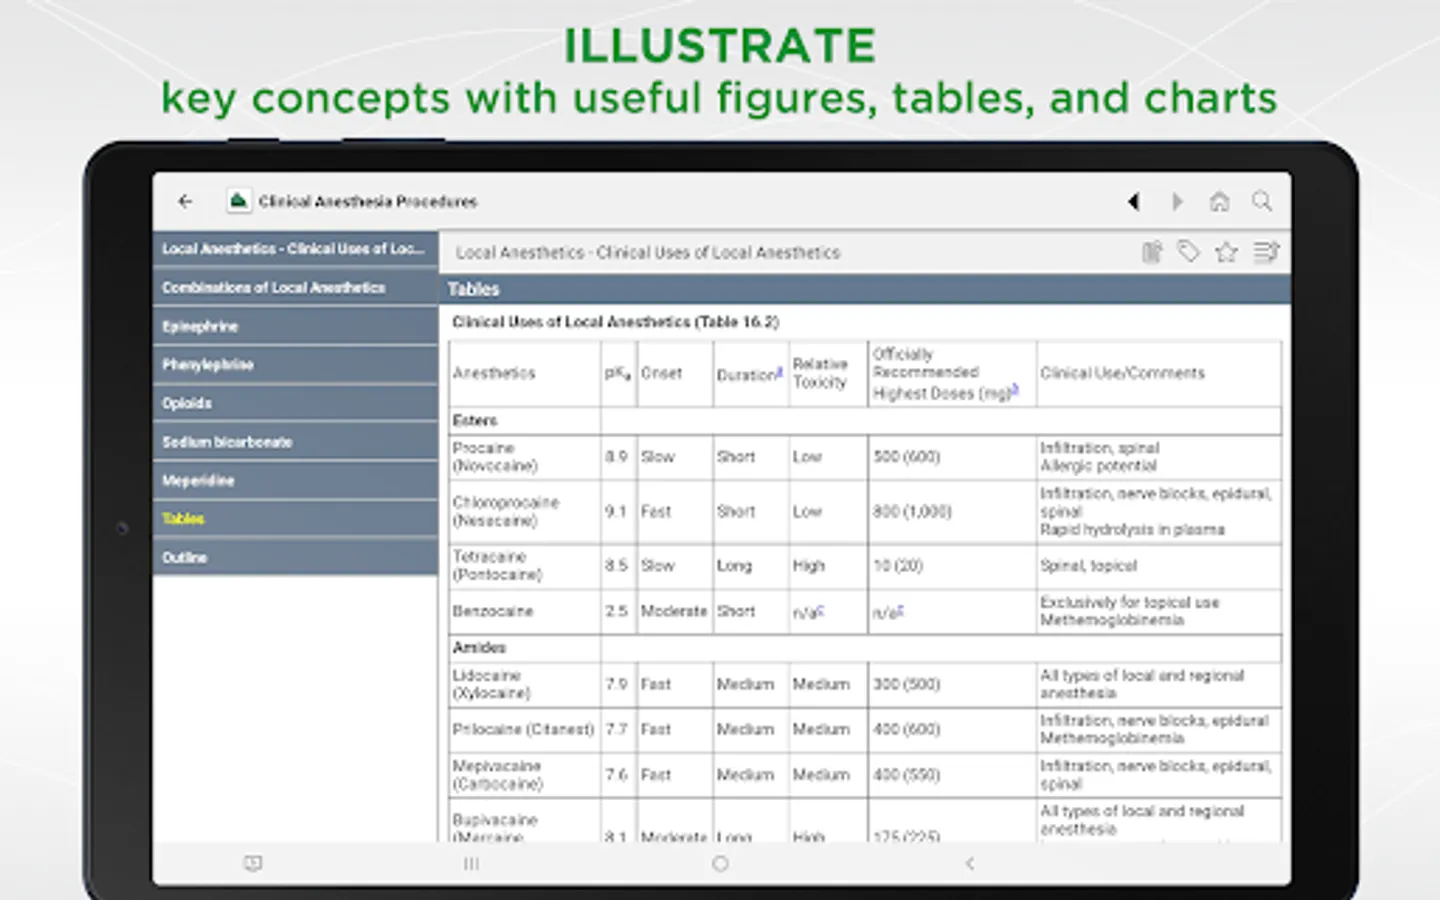Viewport: 1440px width, 900px height.
Task: Go to the Meperidine section
Action: pos(295,481)
